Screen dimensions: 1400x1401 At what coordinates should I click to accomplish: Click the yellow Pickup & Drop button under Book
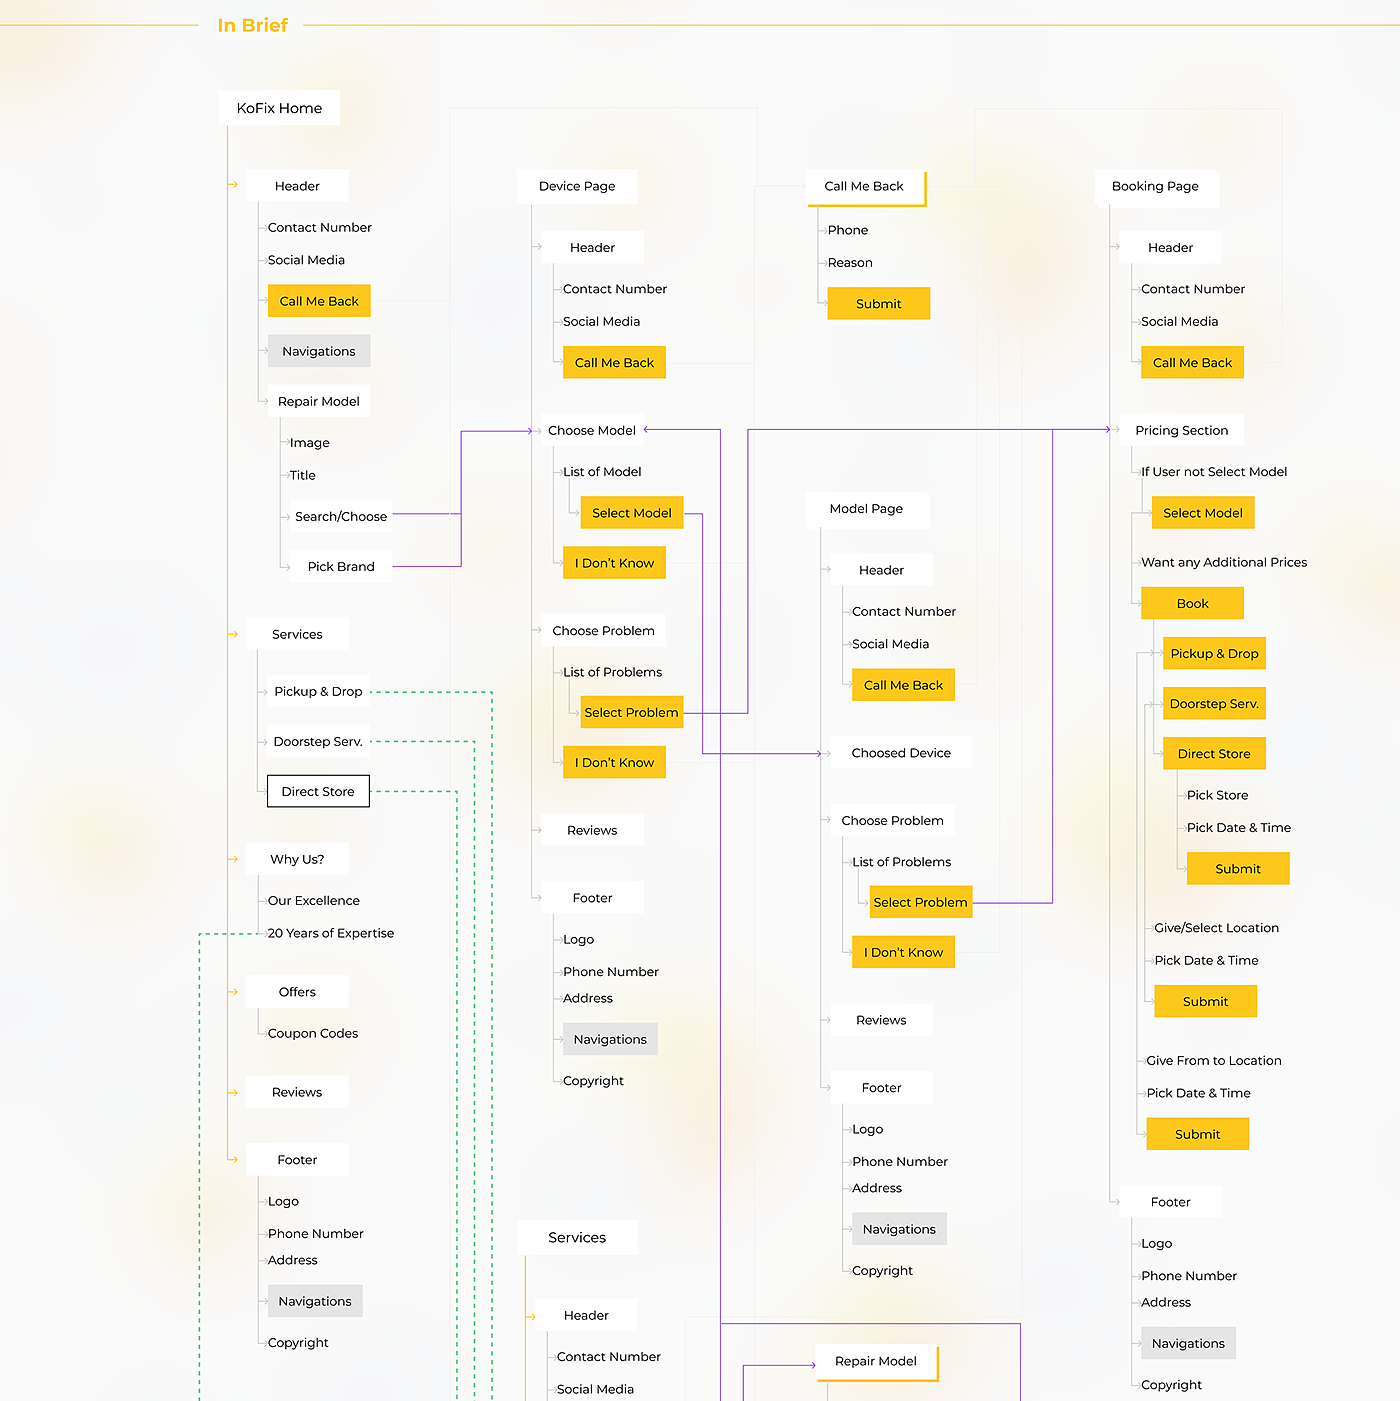point(1214,654)
